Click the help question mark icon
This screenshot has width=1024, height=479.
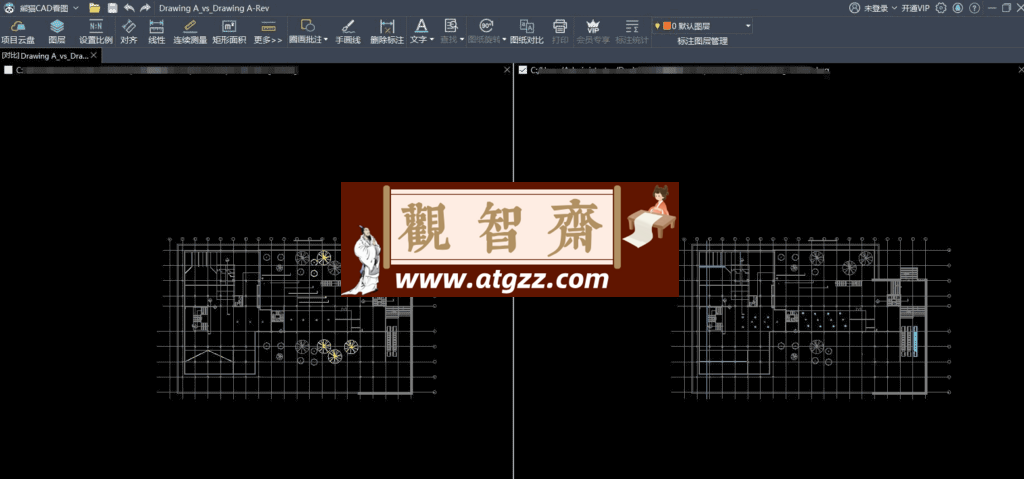(974, 8)
